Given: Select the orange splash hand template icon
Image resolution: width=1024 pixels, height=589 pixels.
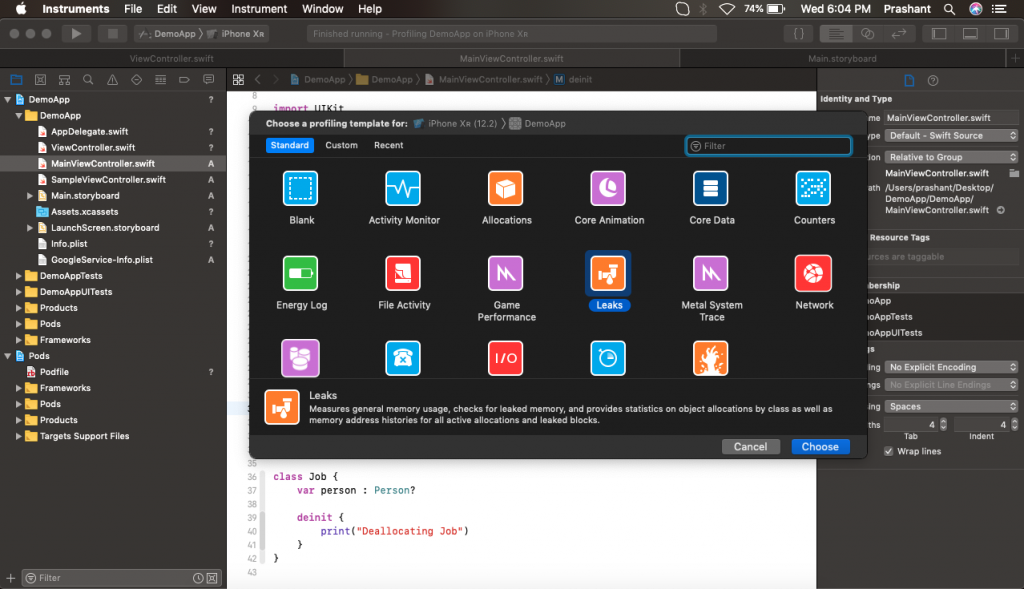Looking at the screenshot, I should (711, 358).
